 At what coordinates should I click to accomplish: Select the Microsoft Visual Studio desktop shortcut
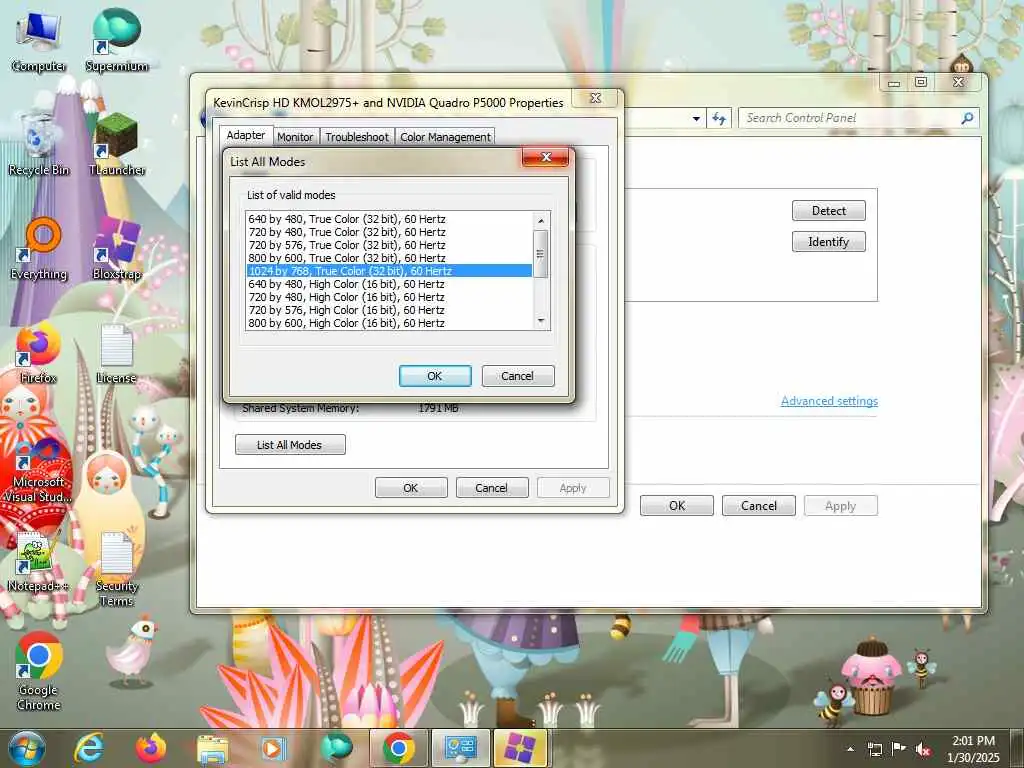click(39, 472)
